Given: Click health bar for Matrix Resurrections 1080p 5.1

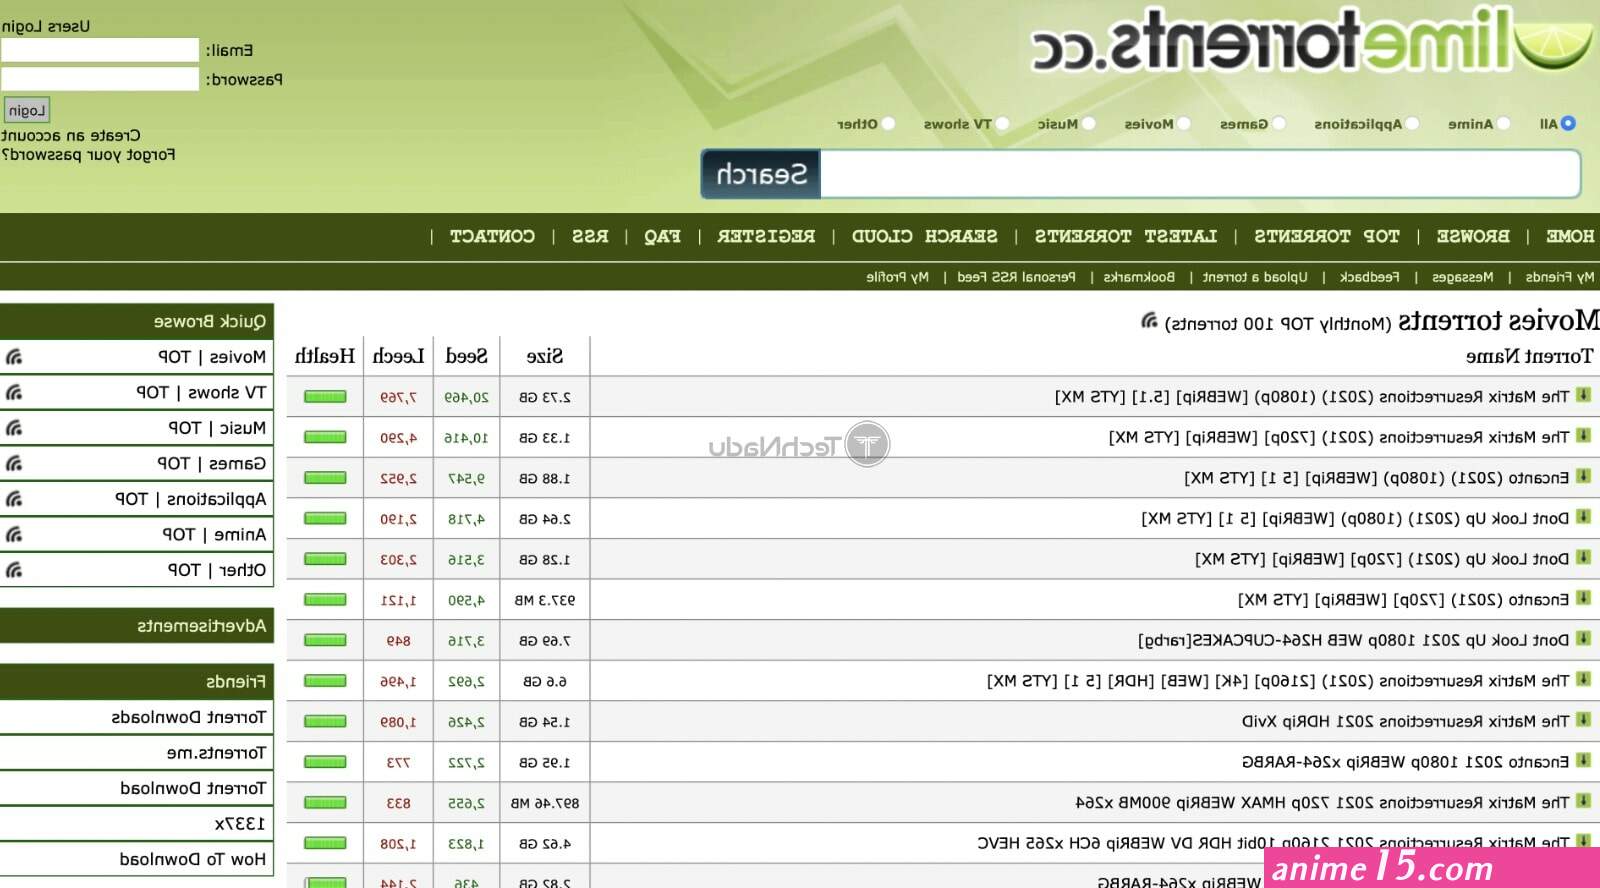Looking at the screenshot, I should point(325,397).
